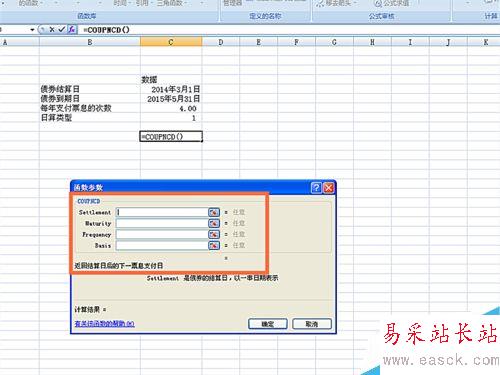Click the Basis range selector icon
This screenshot has width=500, height=375.
214,246
